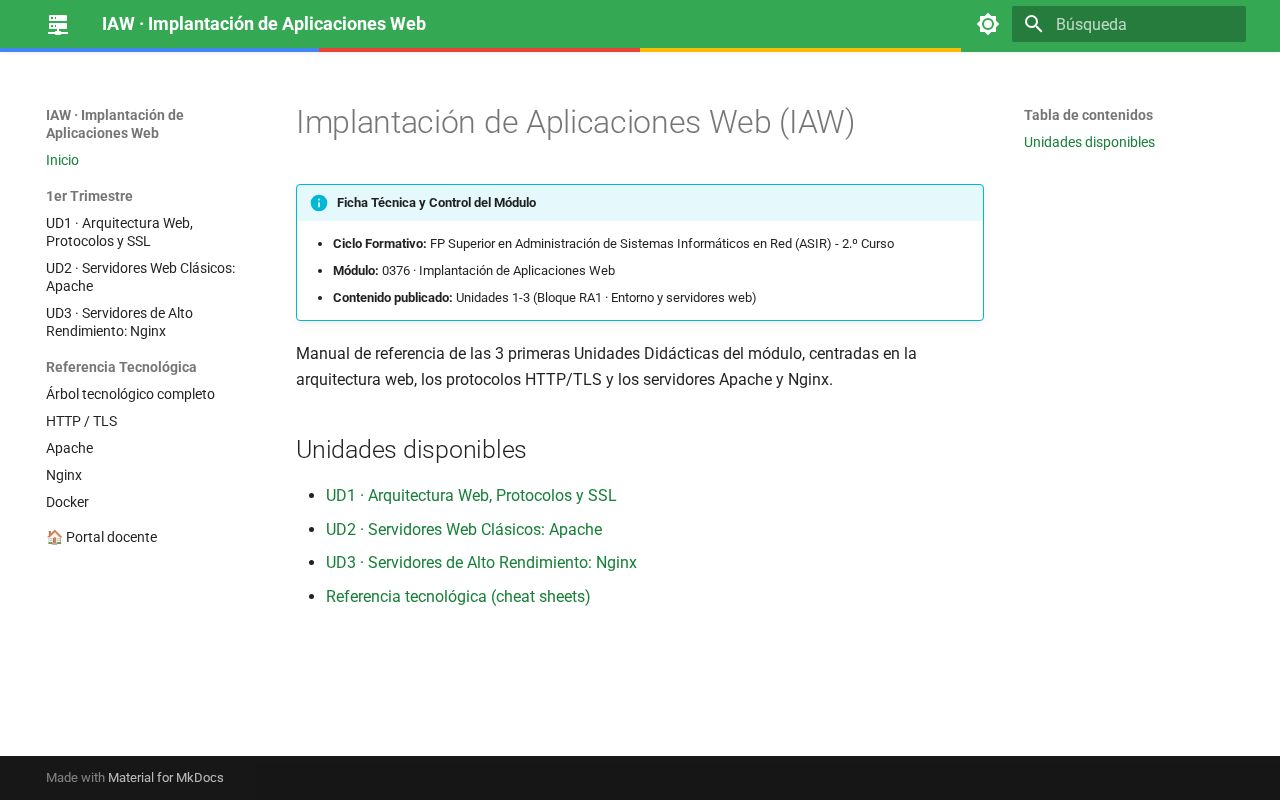Focus the Búsqueda search field
This screenshot has width=1280, height=800.
(x=1129, y=24)
